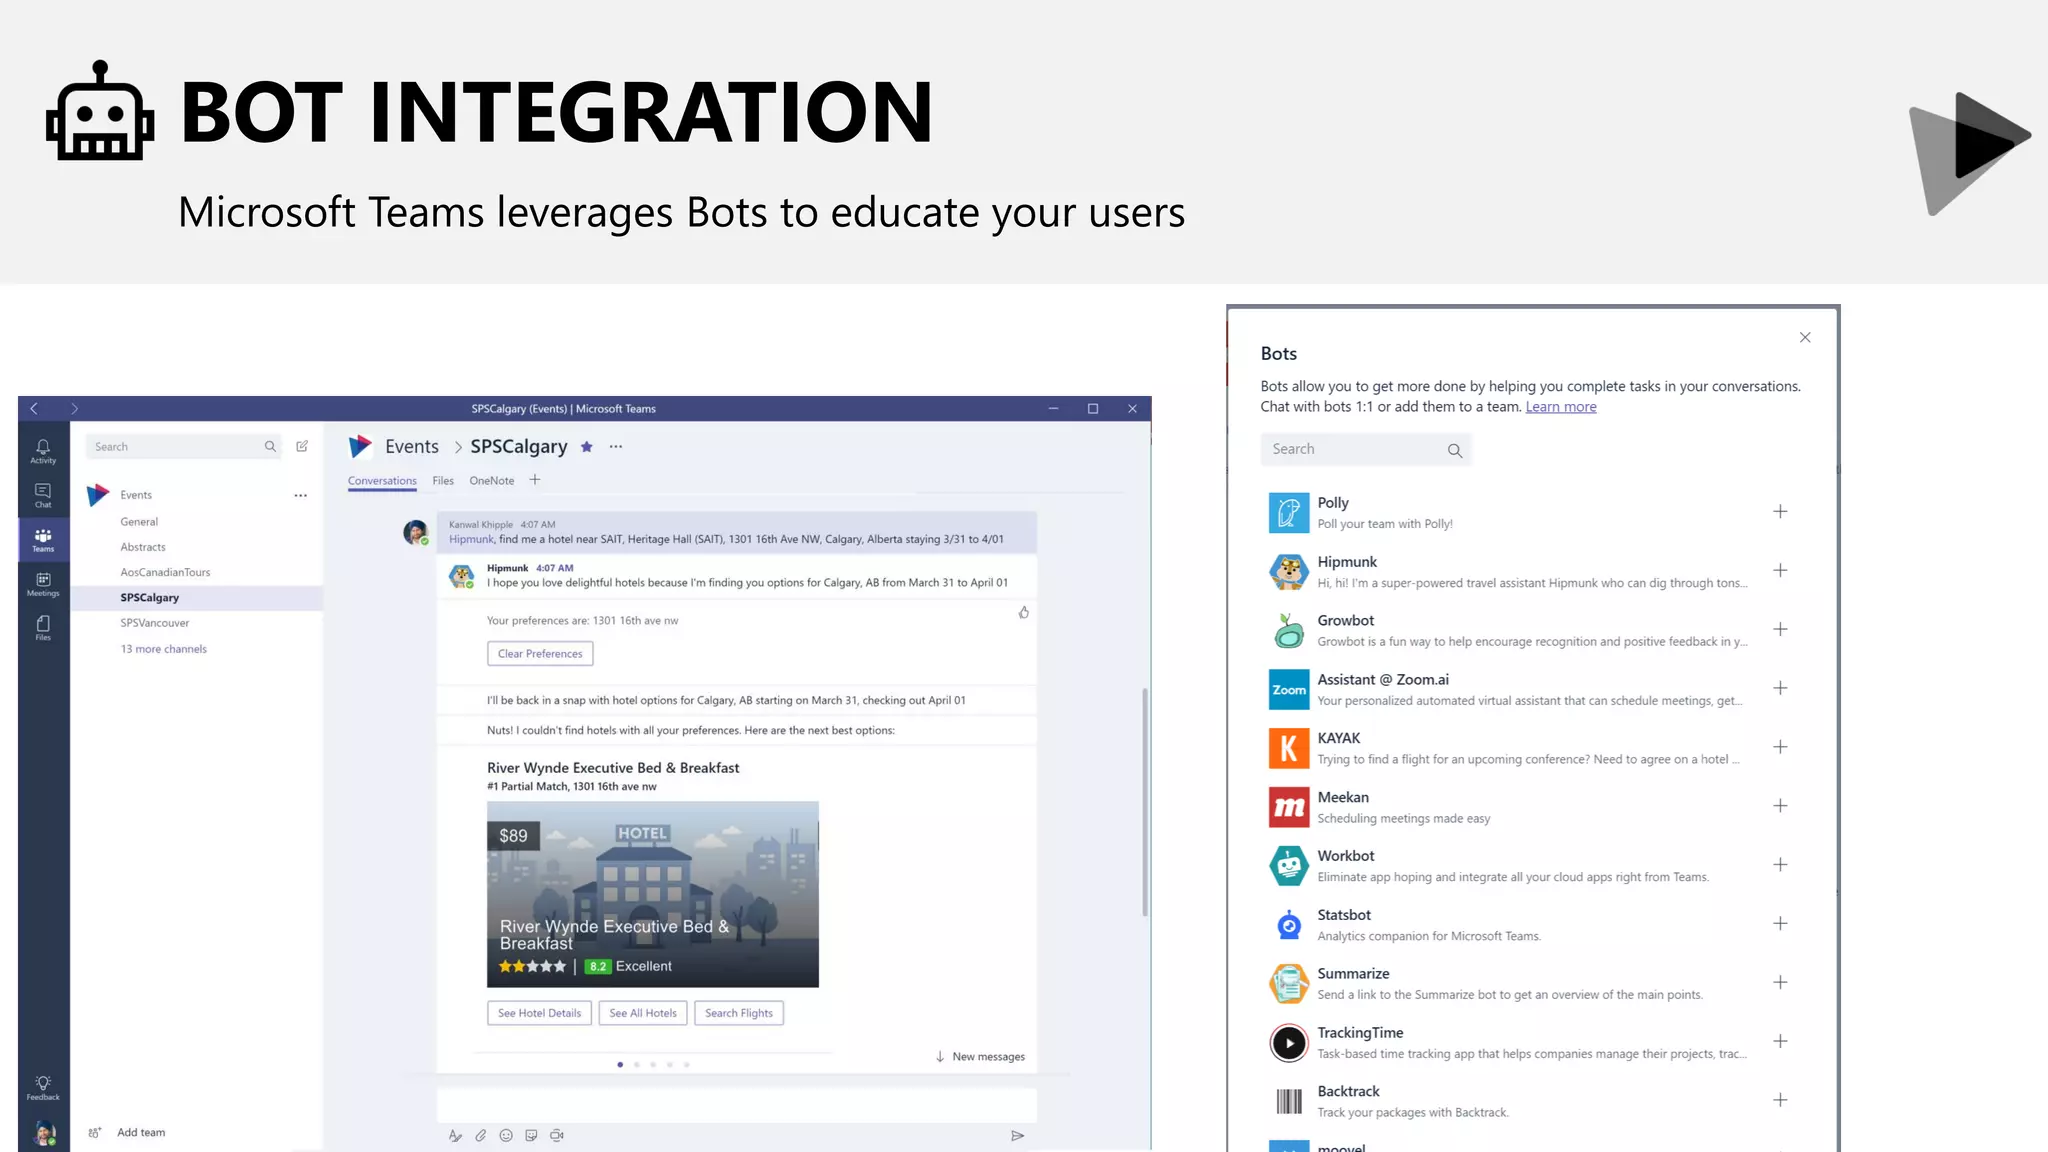Click the Teams search box

pyautogui.click(x=185, y=447)
